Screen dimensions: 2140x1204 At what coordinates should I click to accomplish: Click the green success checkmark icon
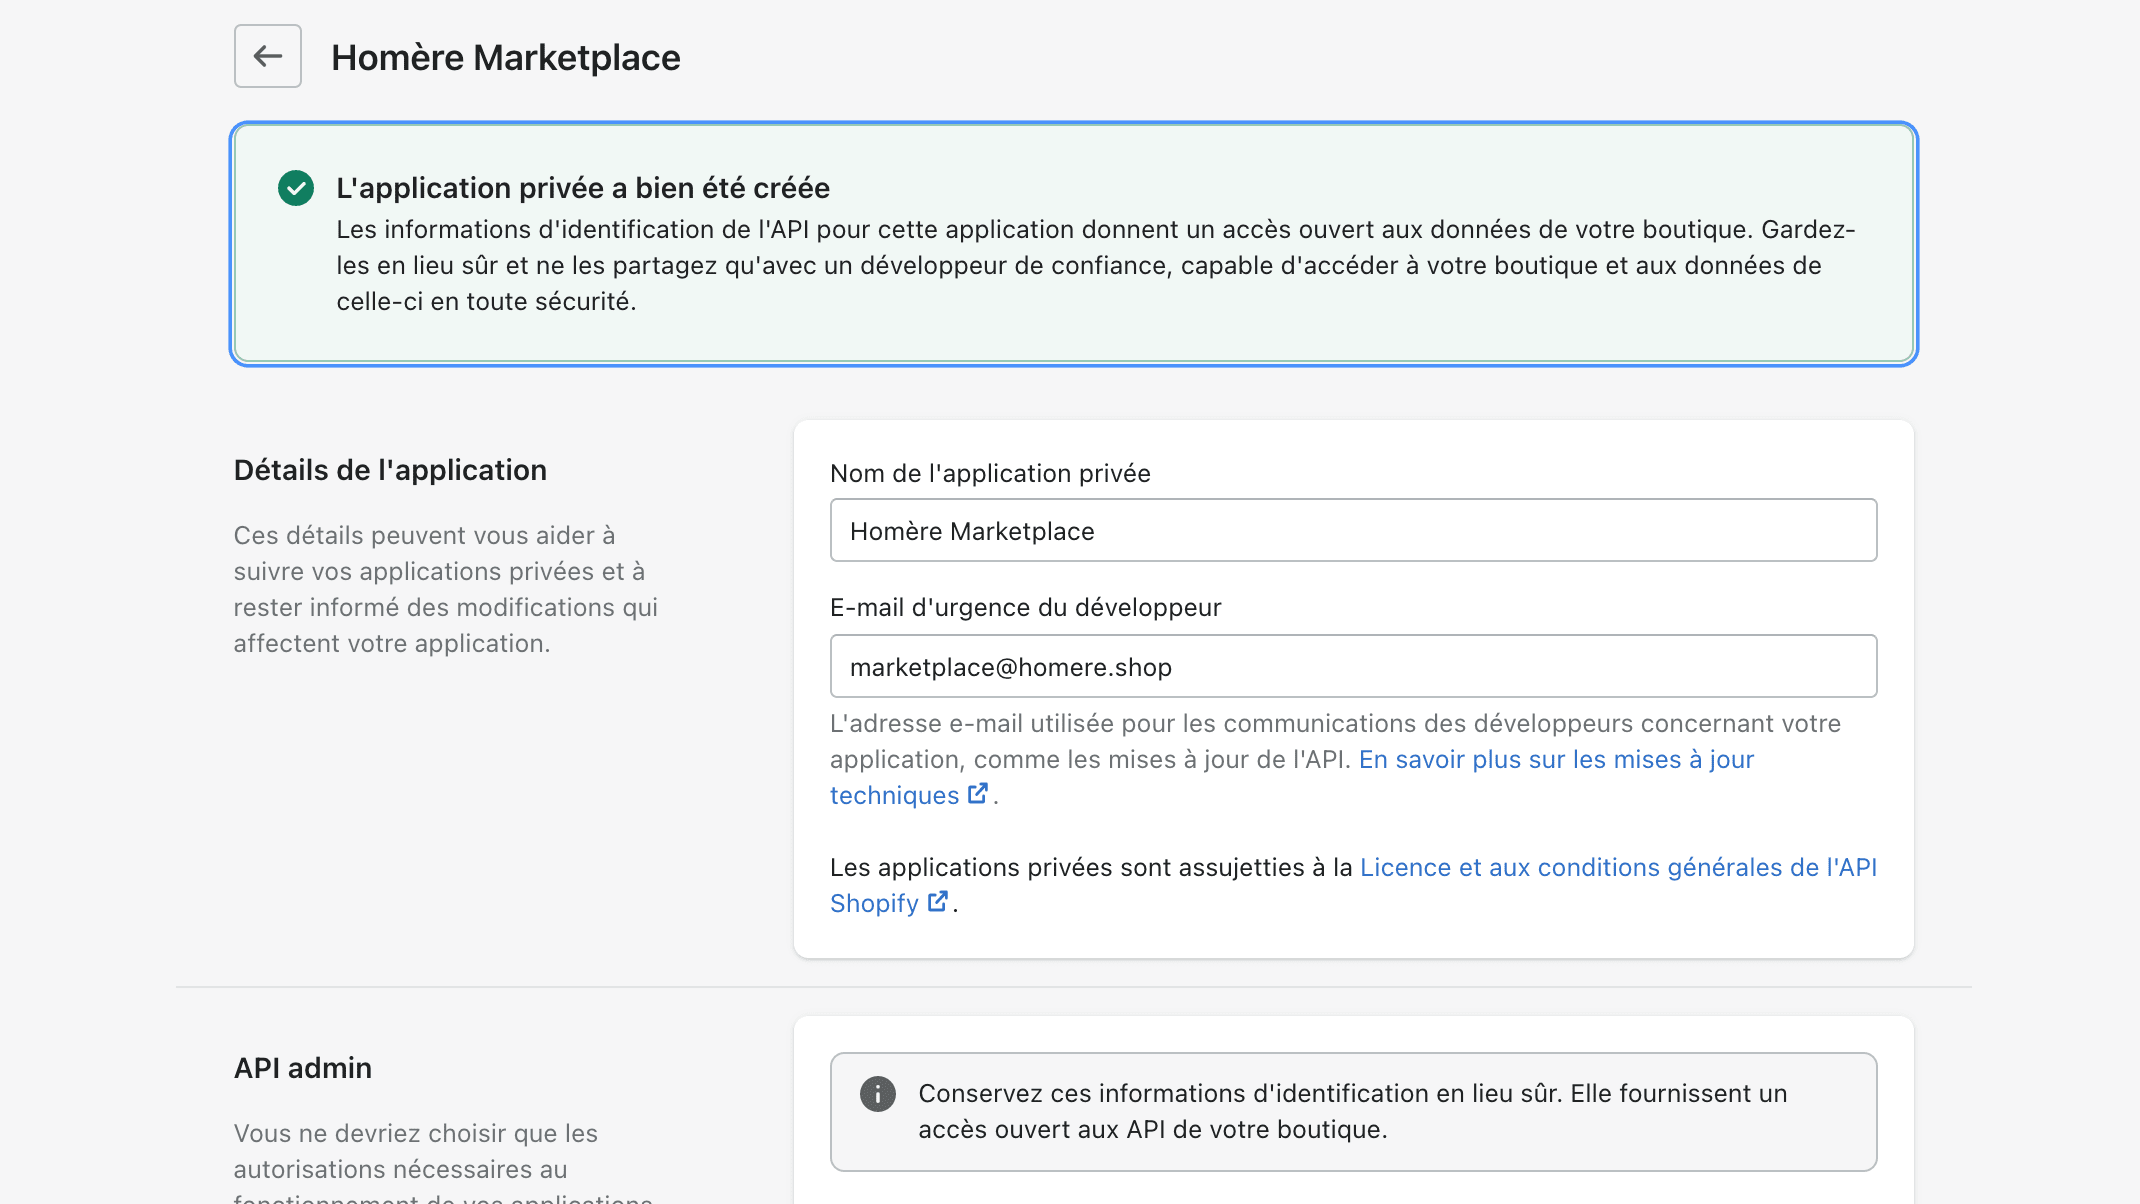tap(296, 188)
